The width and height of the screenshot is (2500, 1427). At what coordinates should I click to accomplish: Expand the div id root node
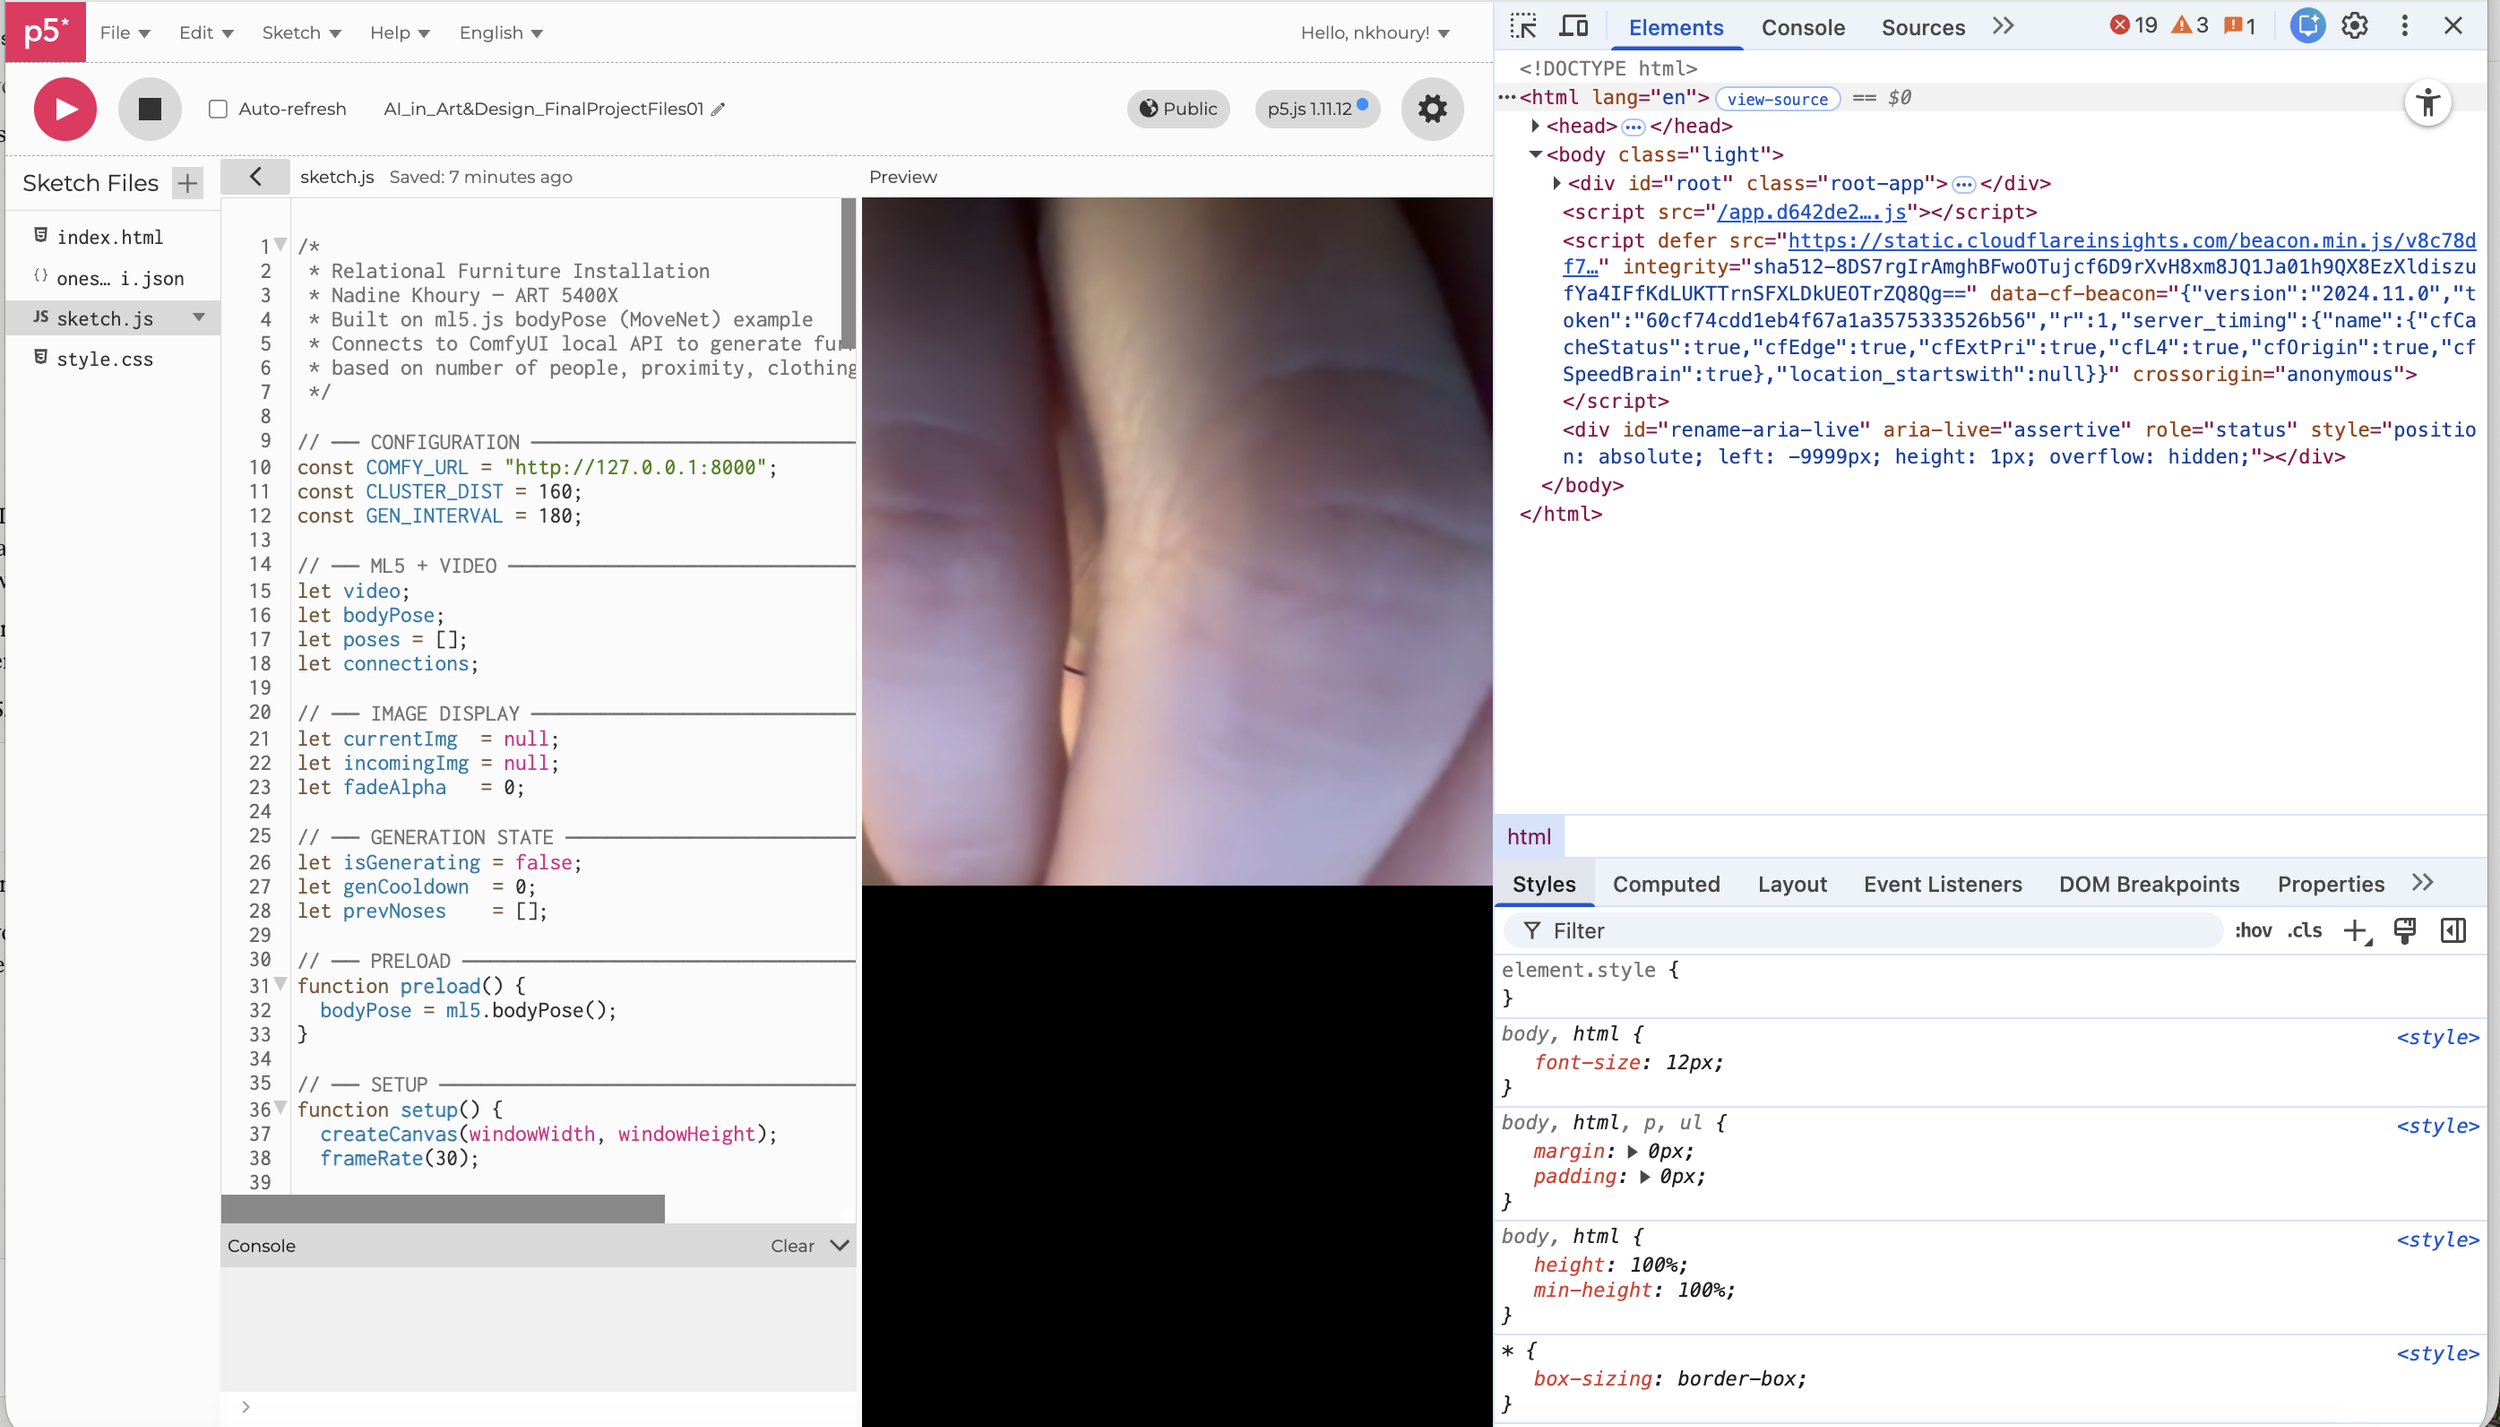pos(1556,183)
